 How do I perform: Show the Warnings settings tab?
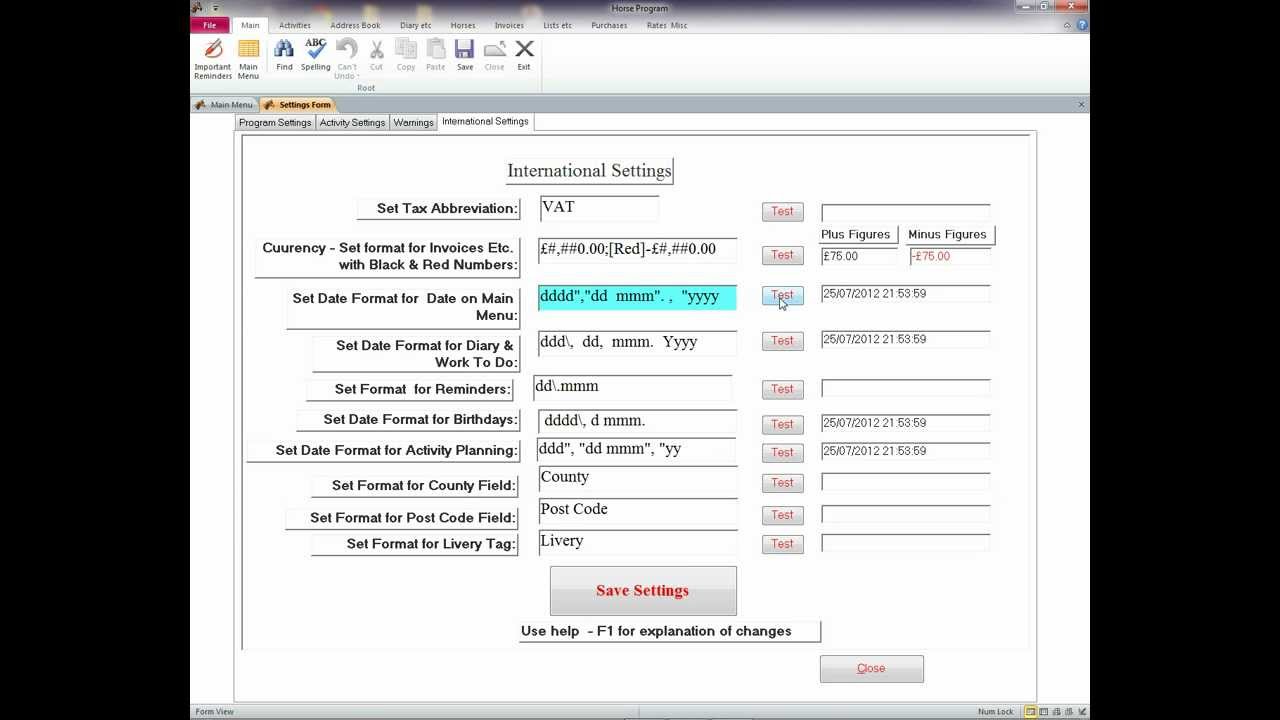413,123
